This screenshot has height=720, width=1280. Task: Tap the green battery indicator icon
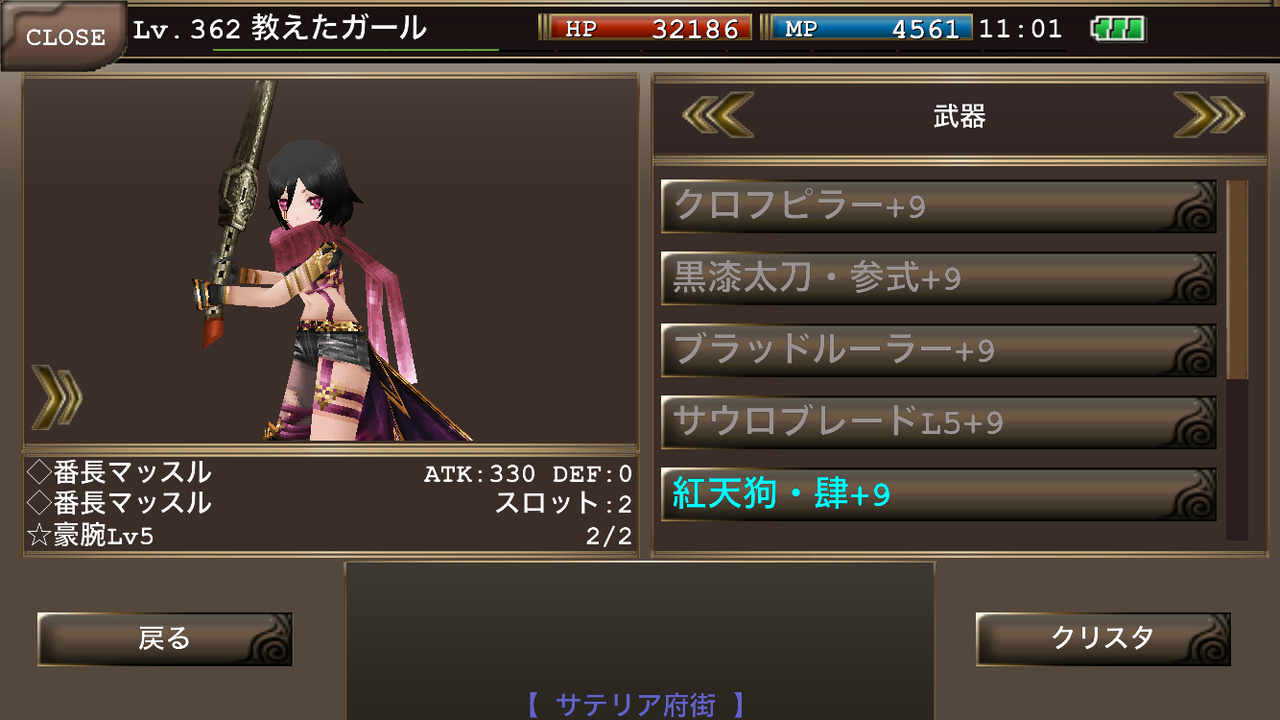tap(1119, 29)
